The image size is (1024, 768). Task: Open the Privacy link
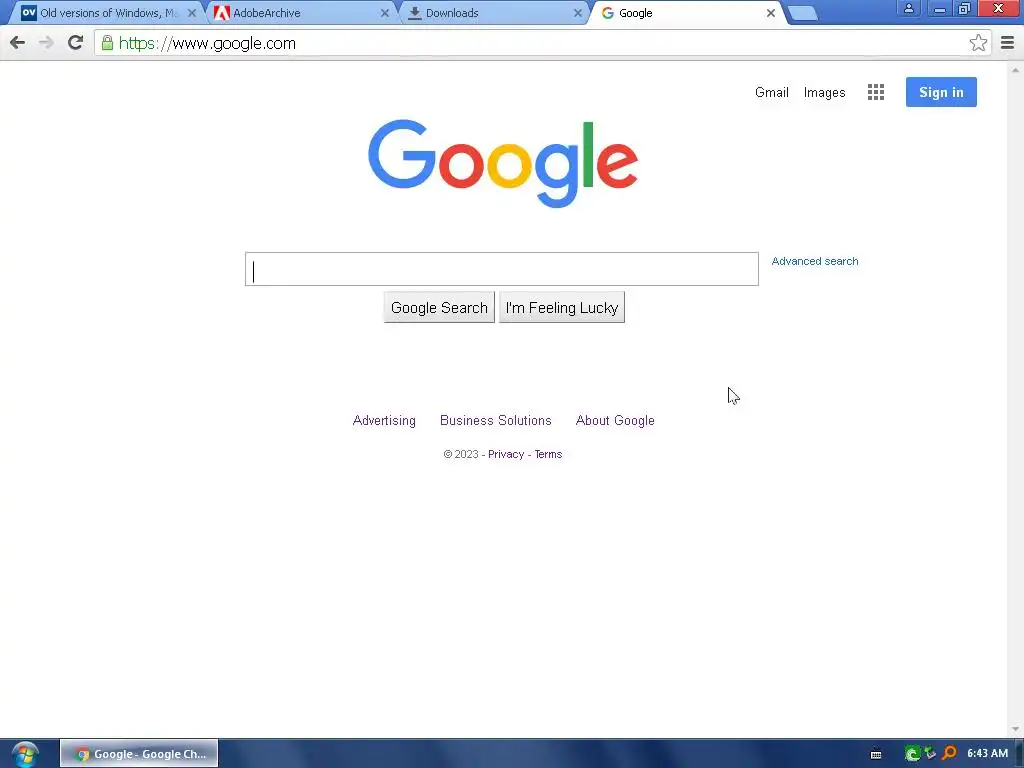coord(506,455)
